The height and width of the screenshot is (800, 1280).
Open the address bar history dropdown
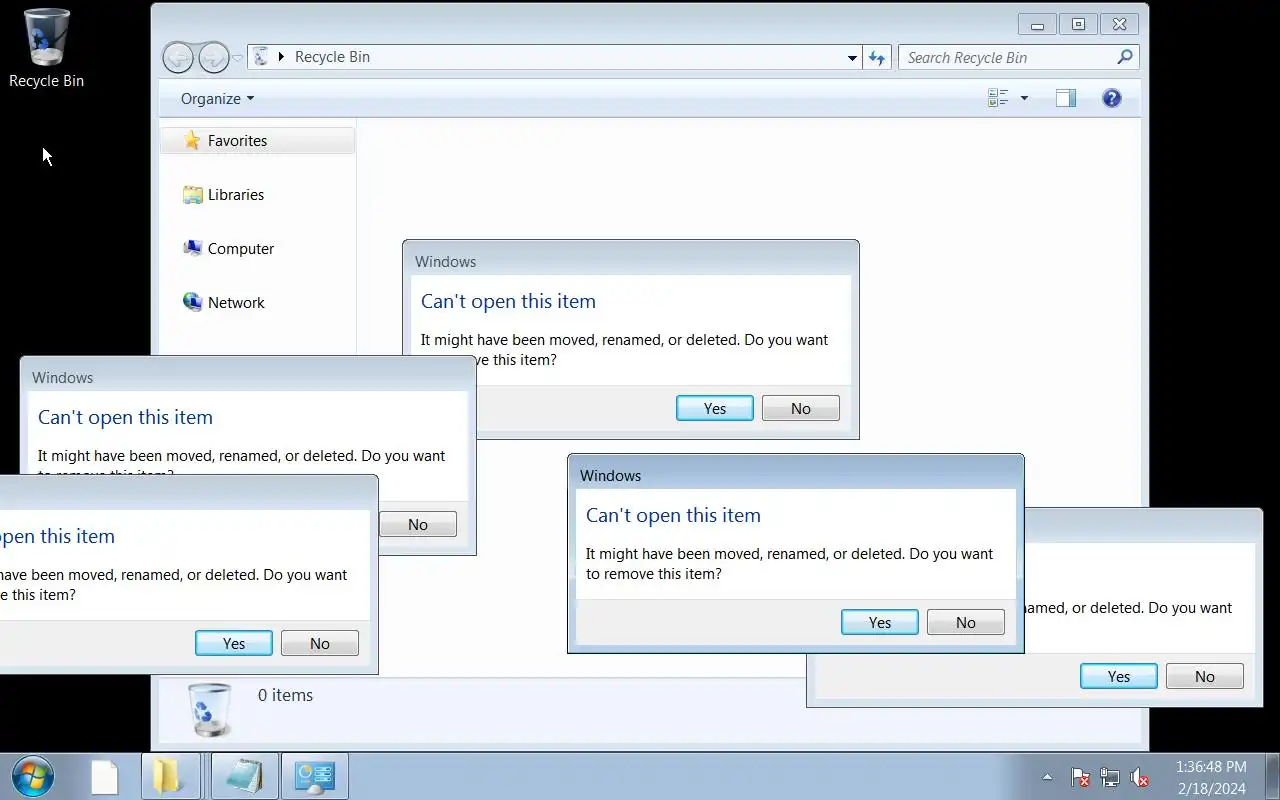pos(852,58)
